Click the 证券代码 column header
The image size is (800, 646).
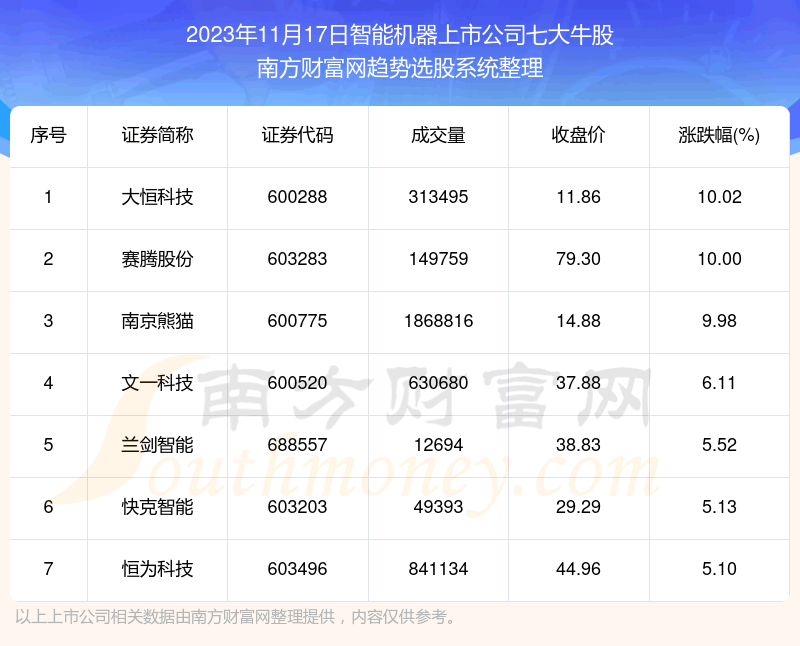[x=298, y=136]
